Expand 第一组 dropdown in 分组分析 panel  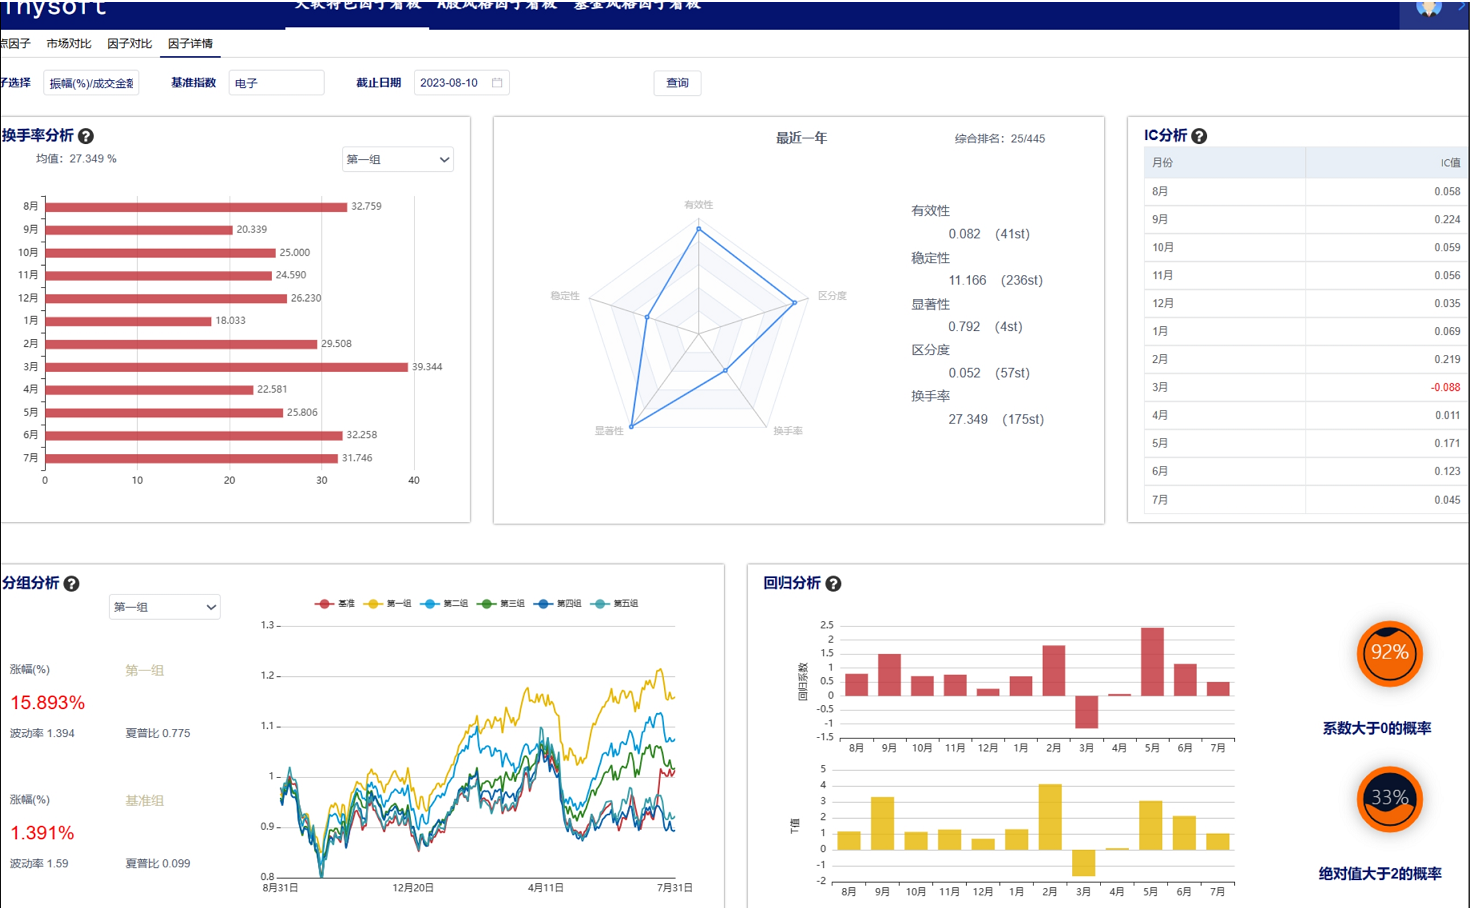point(165,607)
